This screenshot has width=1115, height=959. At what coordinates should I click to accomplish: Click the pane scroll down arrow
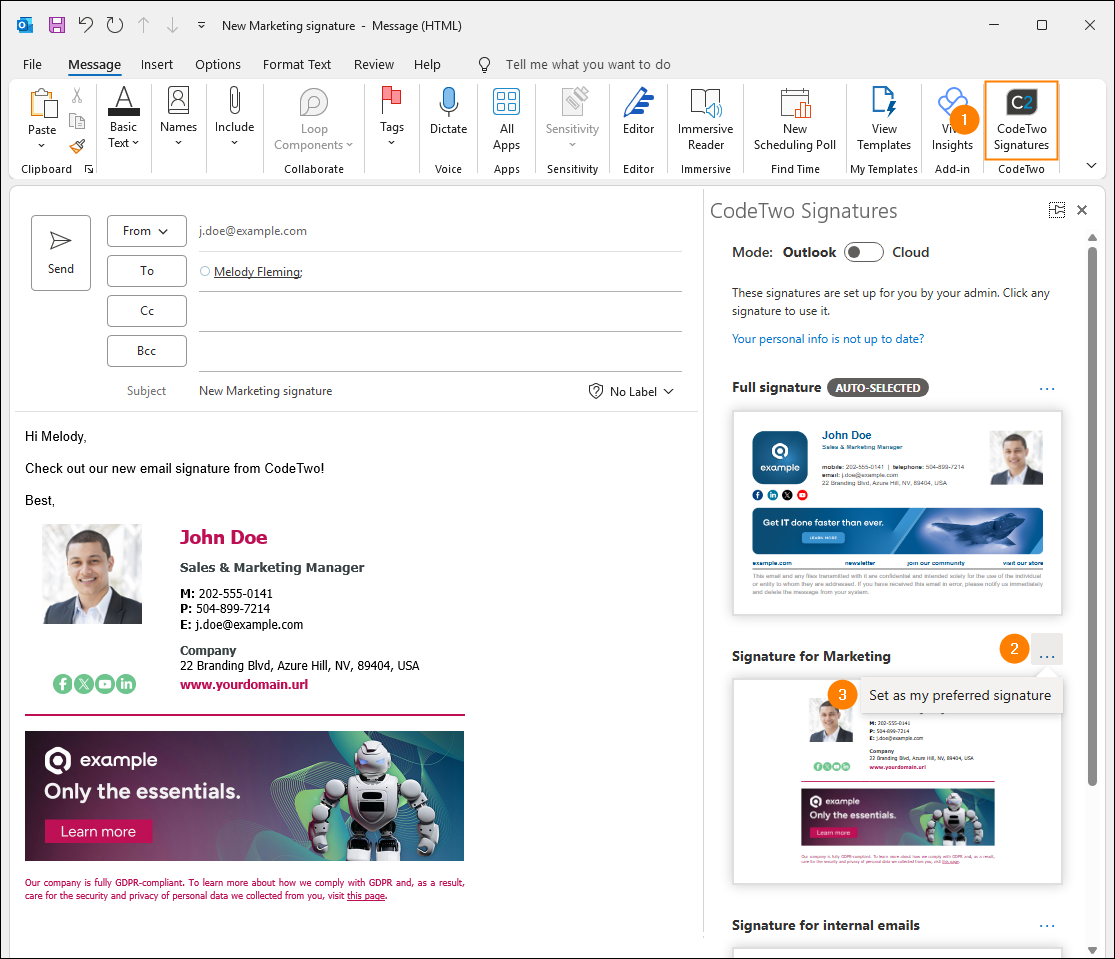[x=1092, y=950]
